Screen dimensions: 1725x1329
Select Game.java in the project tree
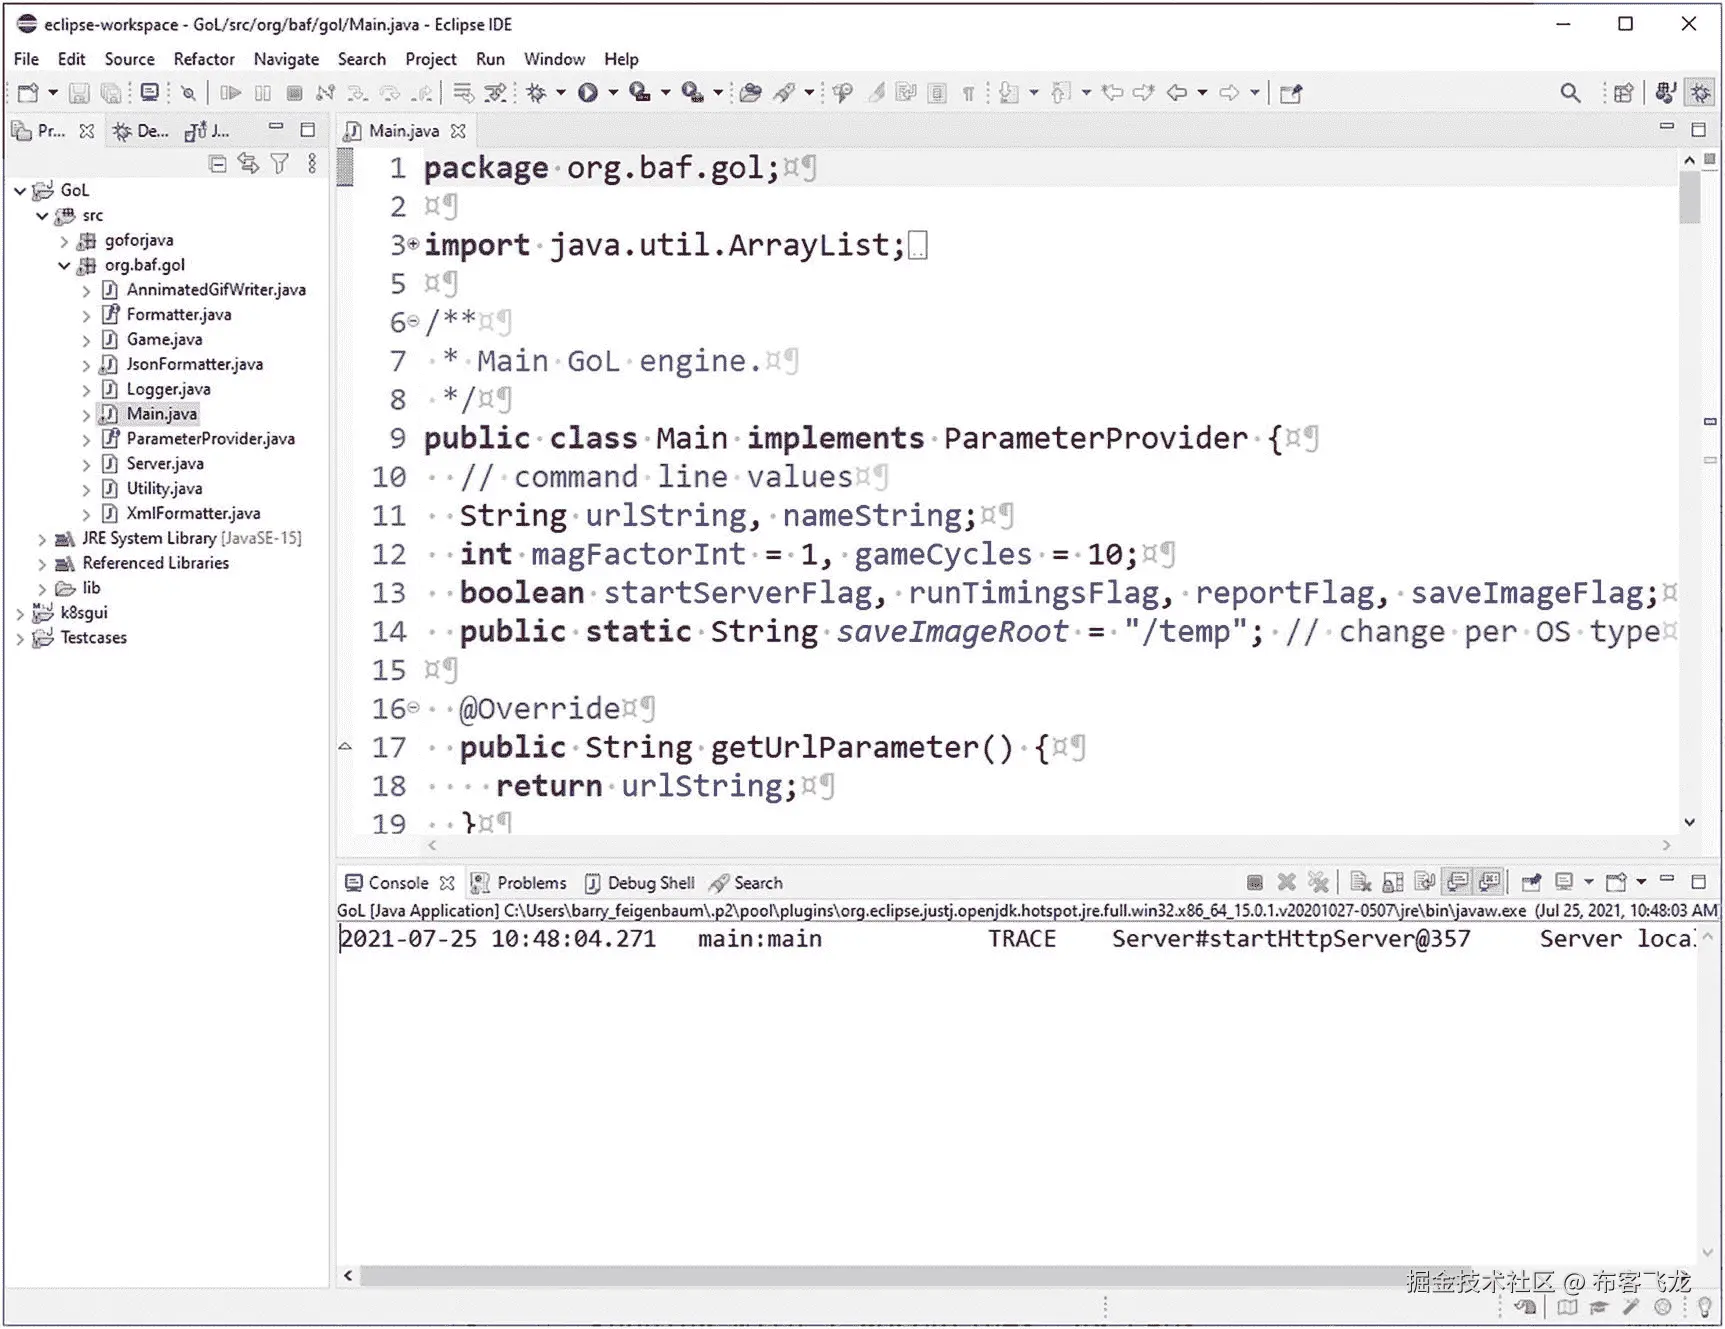click(164, 340)
